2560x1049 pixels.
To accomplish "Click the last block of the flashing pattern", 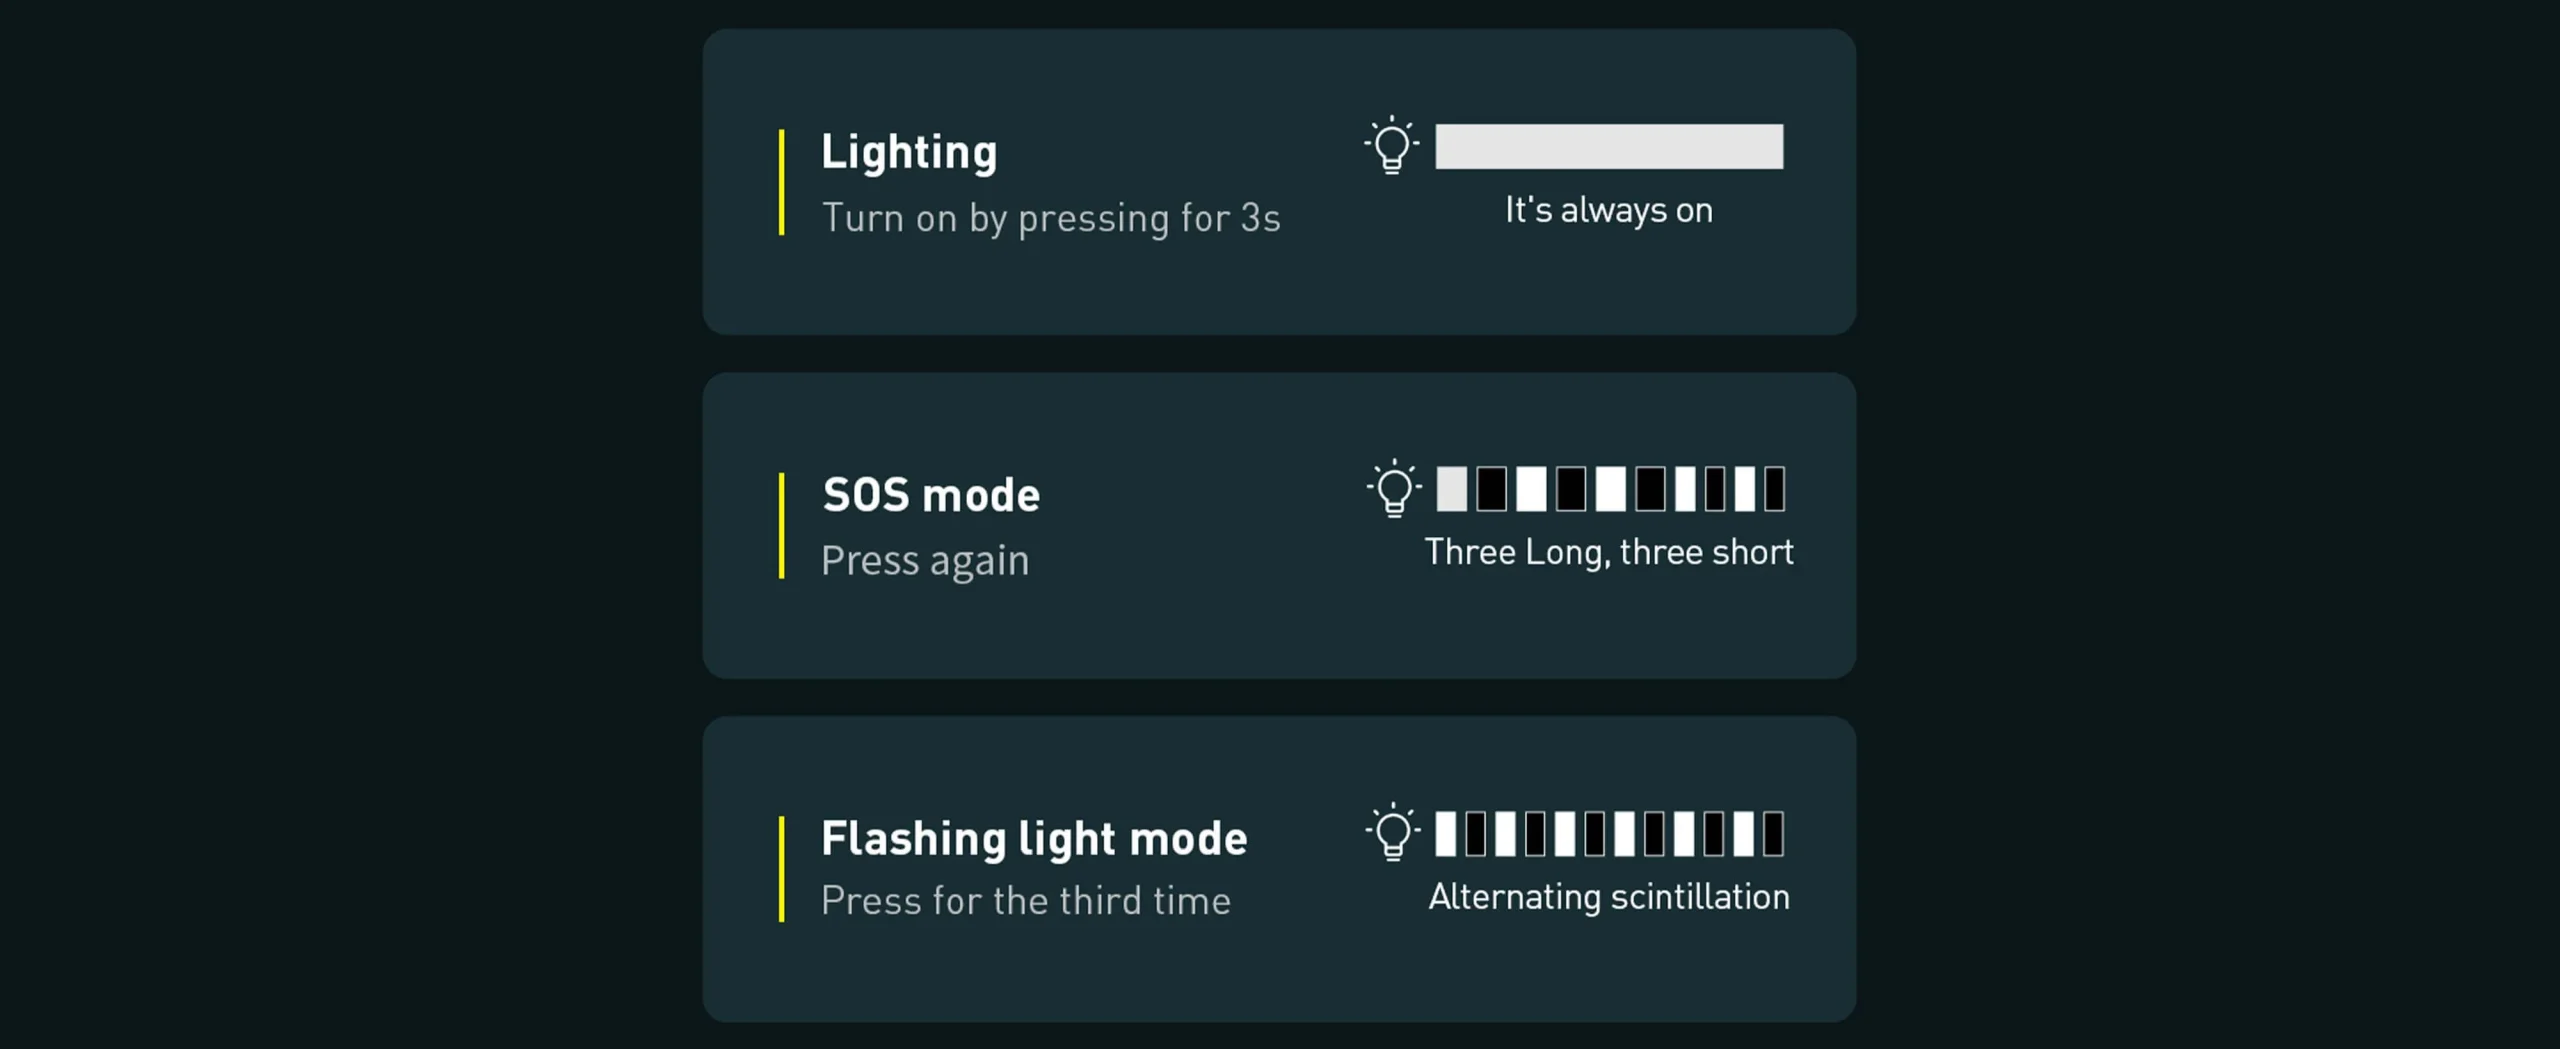I will tap(1773, 833).
